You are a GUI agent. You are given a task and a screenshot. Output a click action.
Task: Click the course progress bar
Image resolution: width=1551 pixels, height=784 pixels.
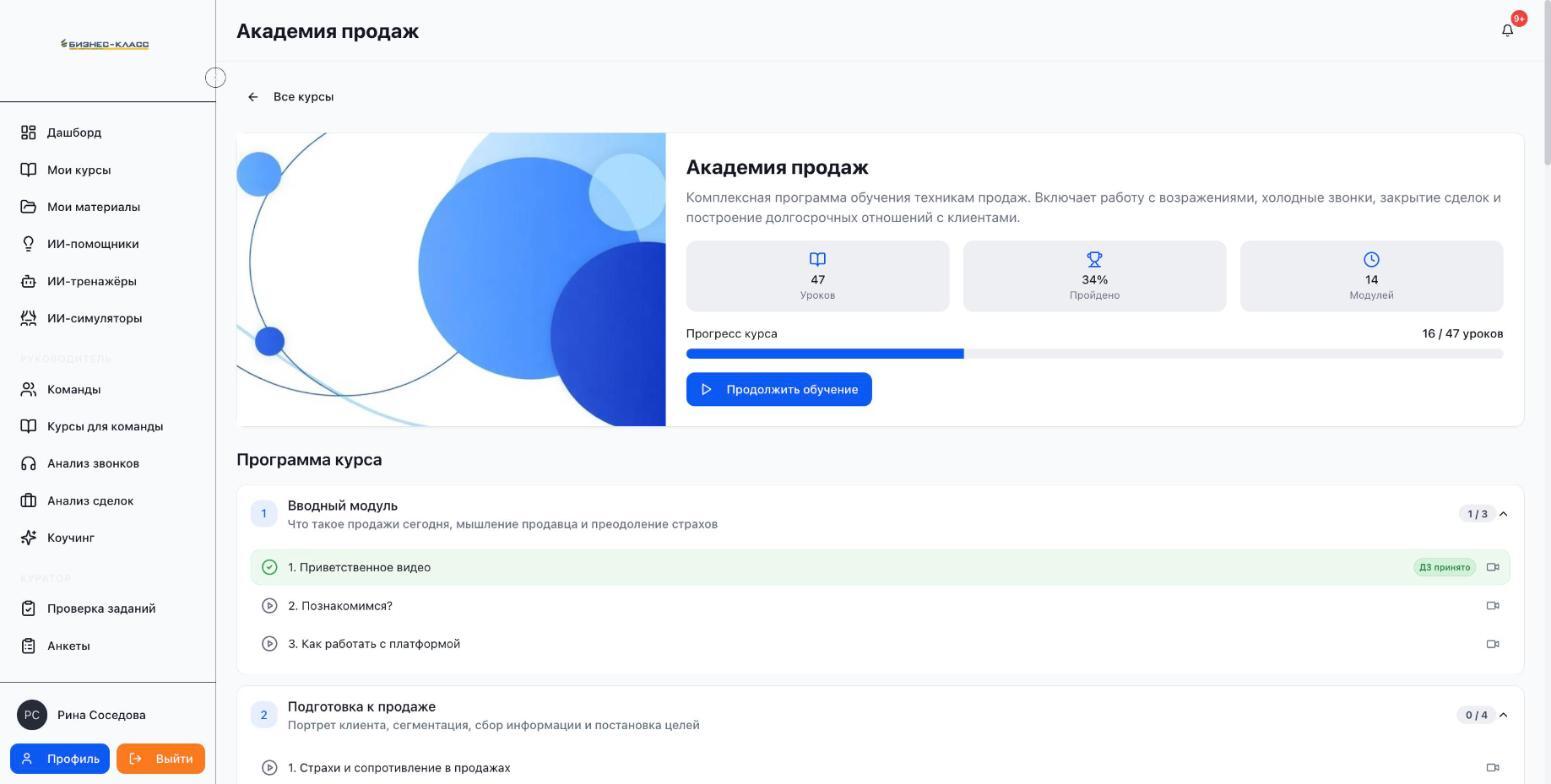1094,354
